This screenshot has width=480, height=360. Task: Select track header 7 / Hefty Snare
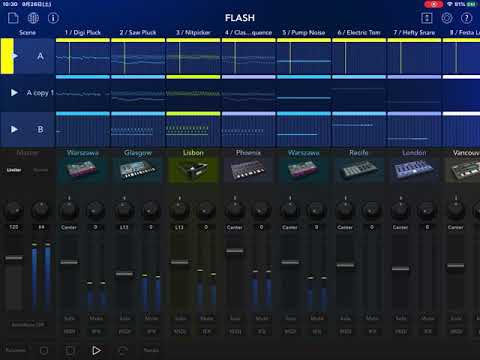click(414, 32)
